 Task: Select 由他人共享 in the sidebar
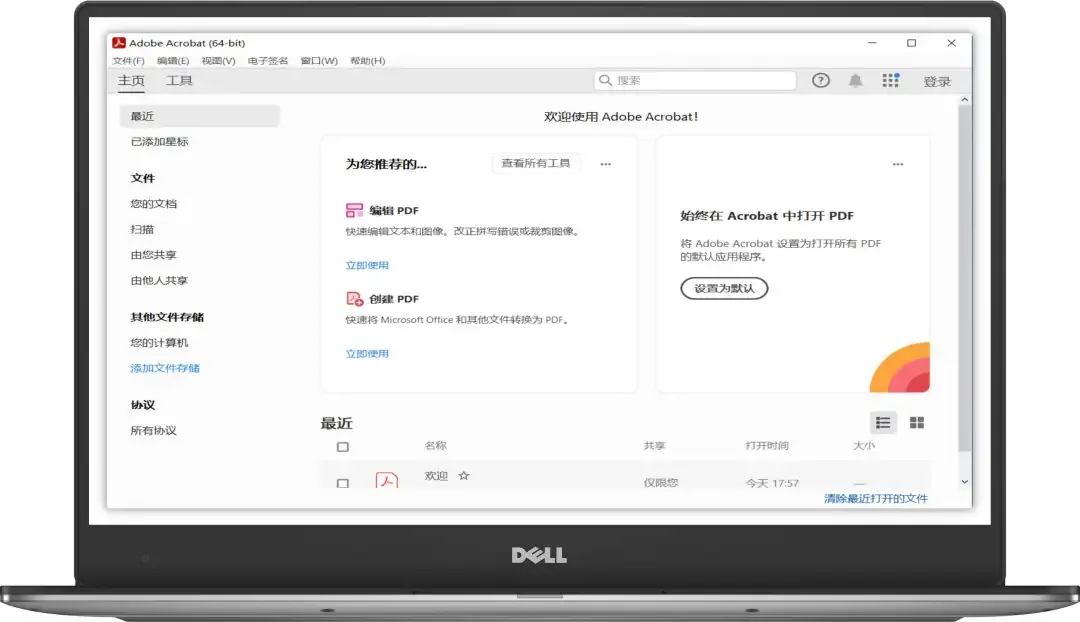[x=159, y=280]
